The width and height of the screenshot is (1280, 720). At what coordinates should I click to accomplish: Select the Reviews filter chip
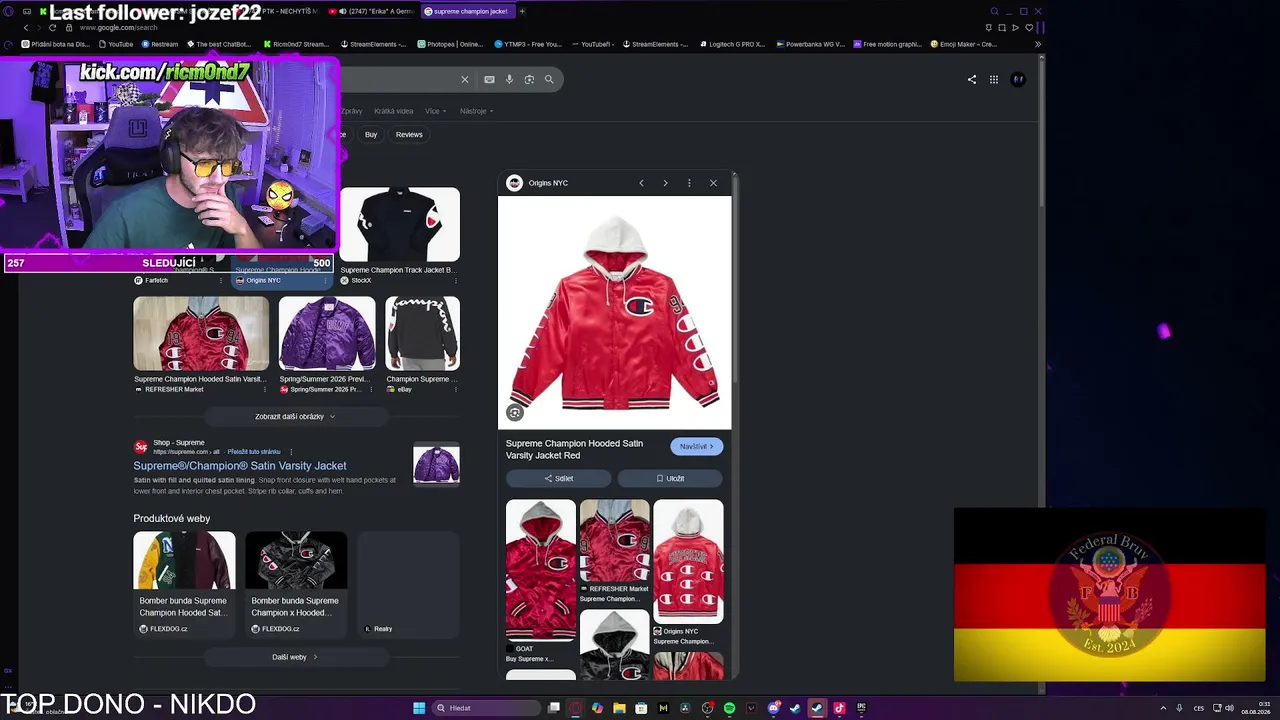pyautogui.click(x=409, y=134)
